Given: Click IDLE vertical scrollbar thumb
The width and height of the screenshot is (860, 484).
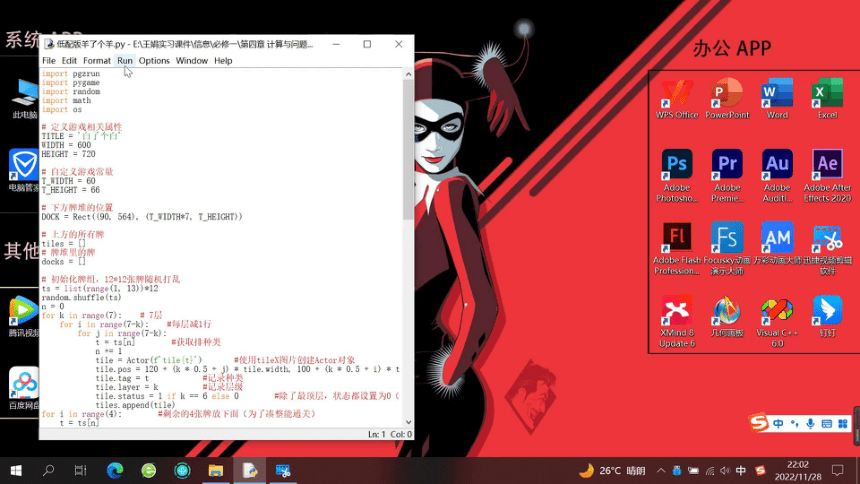Looking at the screenshot, I should [408, 149].
